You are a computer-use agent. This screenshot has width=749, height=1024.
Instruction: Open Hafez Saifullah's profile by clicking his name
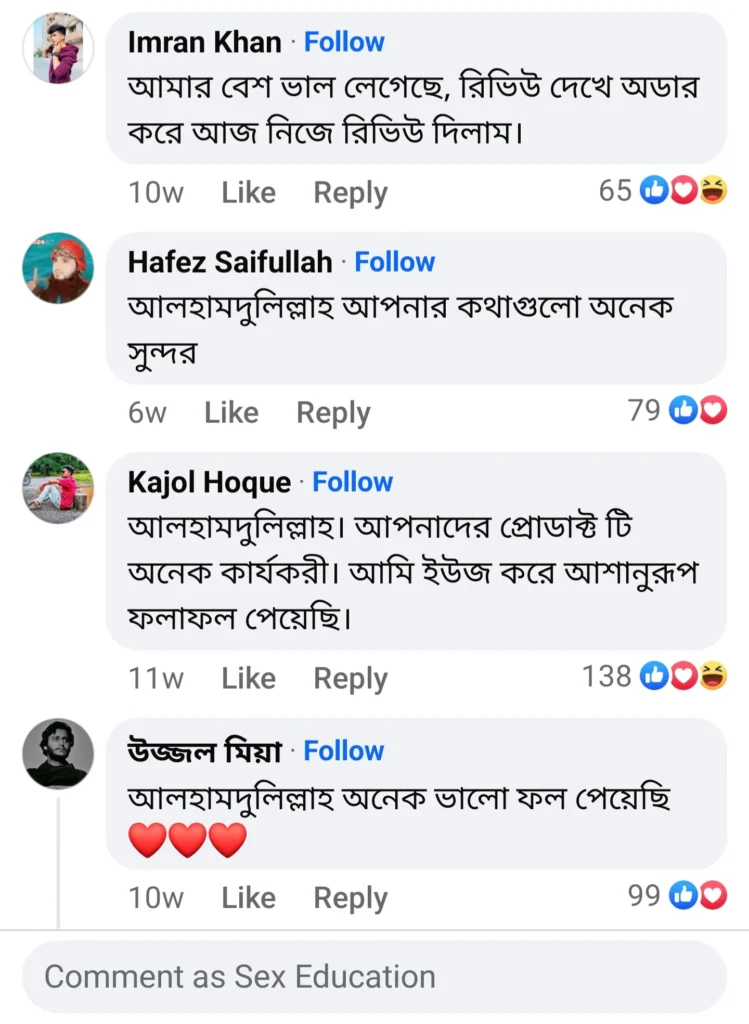[x=230, y=261]
